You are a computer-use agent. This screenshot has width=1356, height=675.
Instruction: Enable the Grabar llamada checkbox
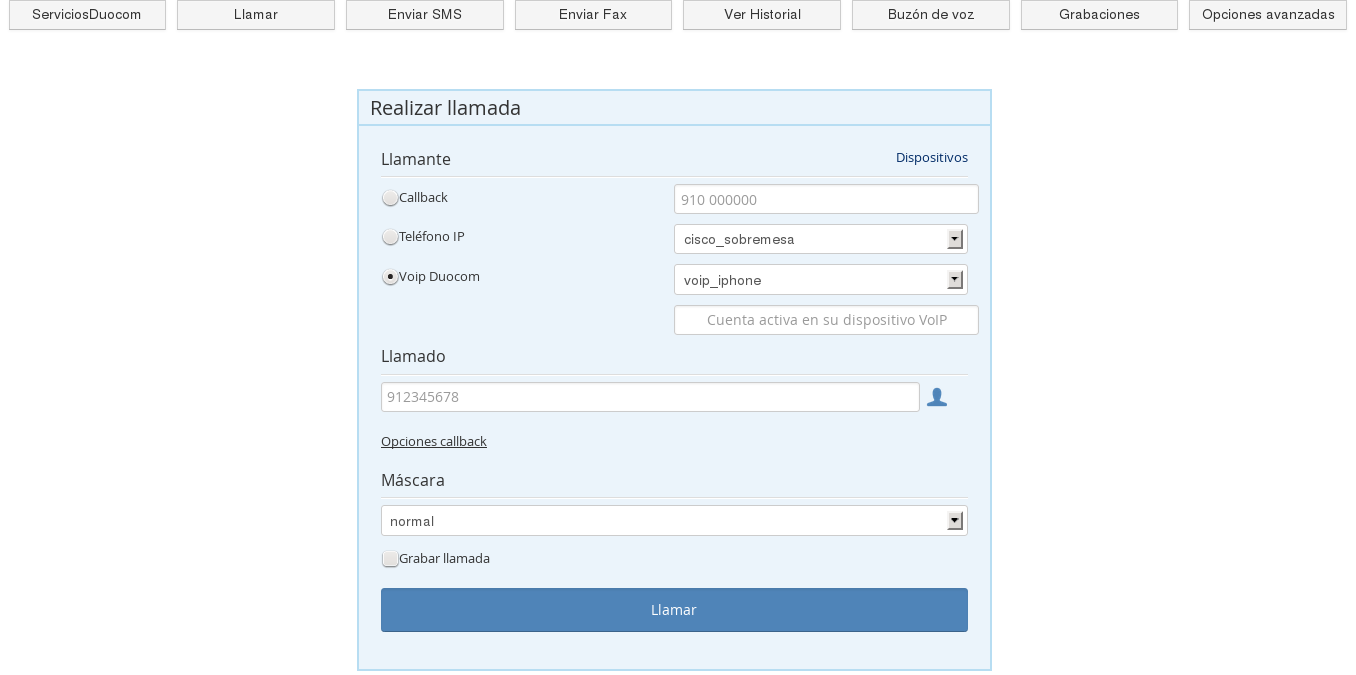tap(390, 559)
